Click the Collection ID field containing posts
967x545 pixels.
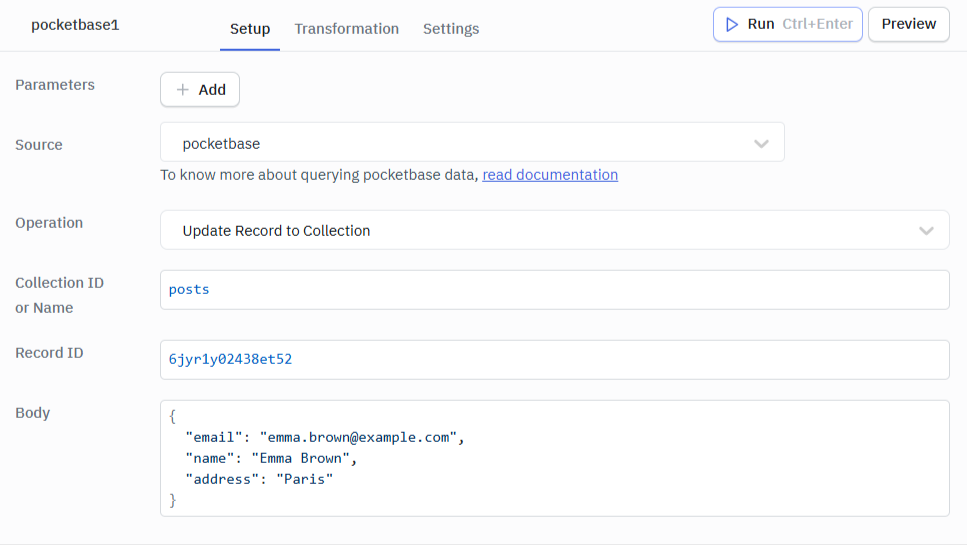click(554, 290)
